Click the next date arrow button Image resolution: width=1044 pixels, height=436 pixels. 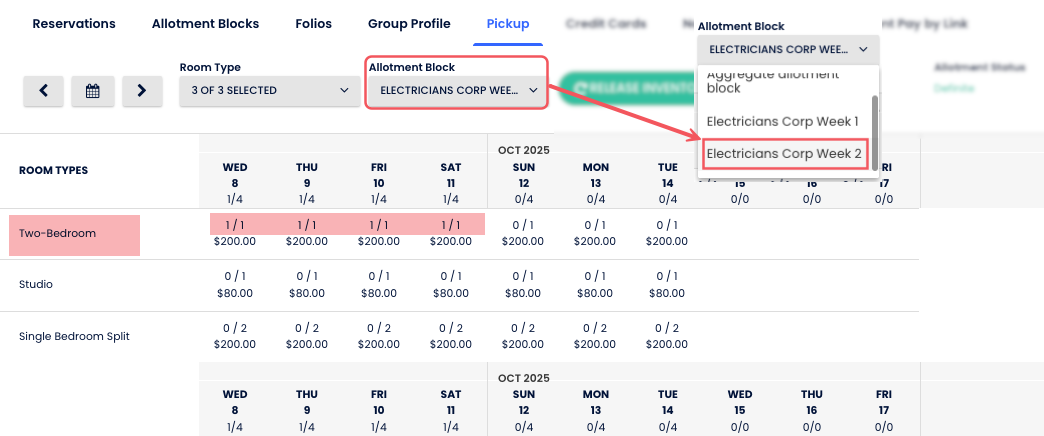tap(142, 91)
